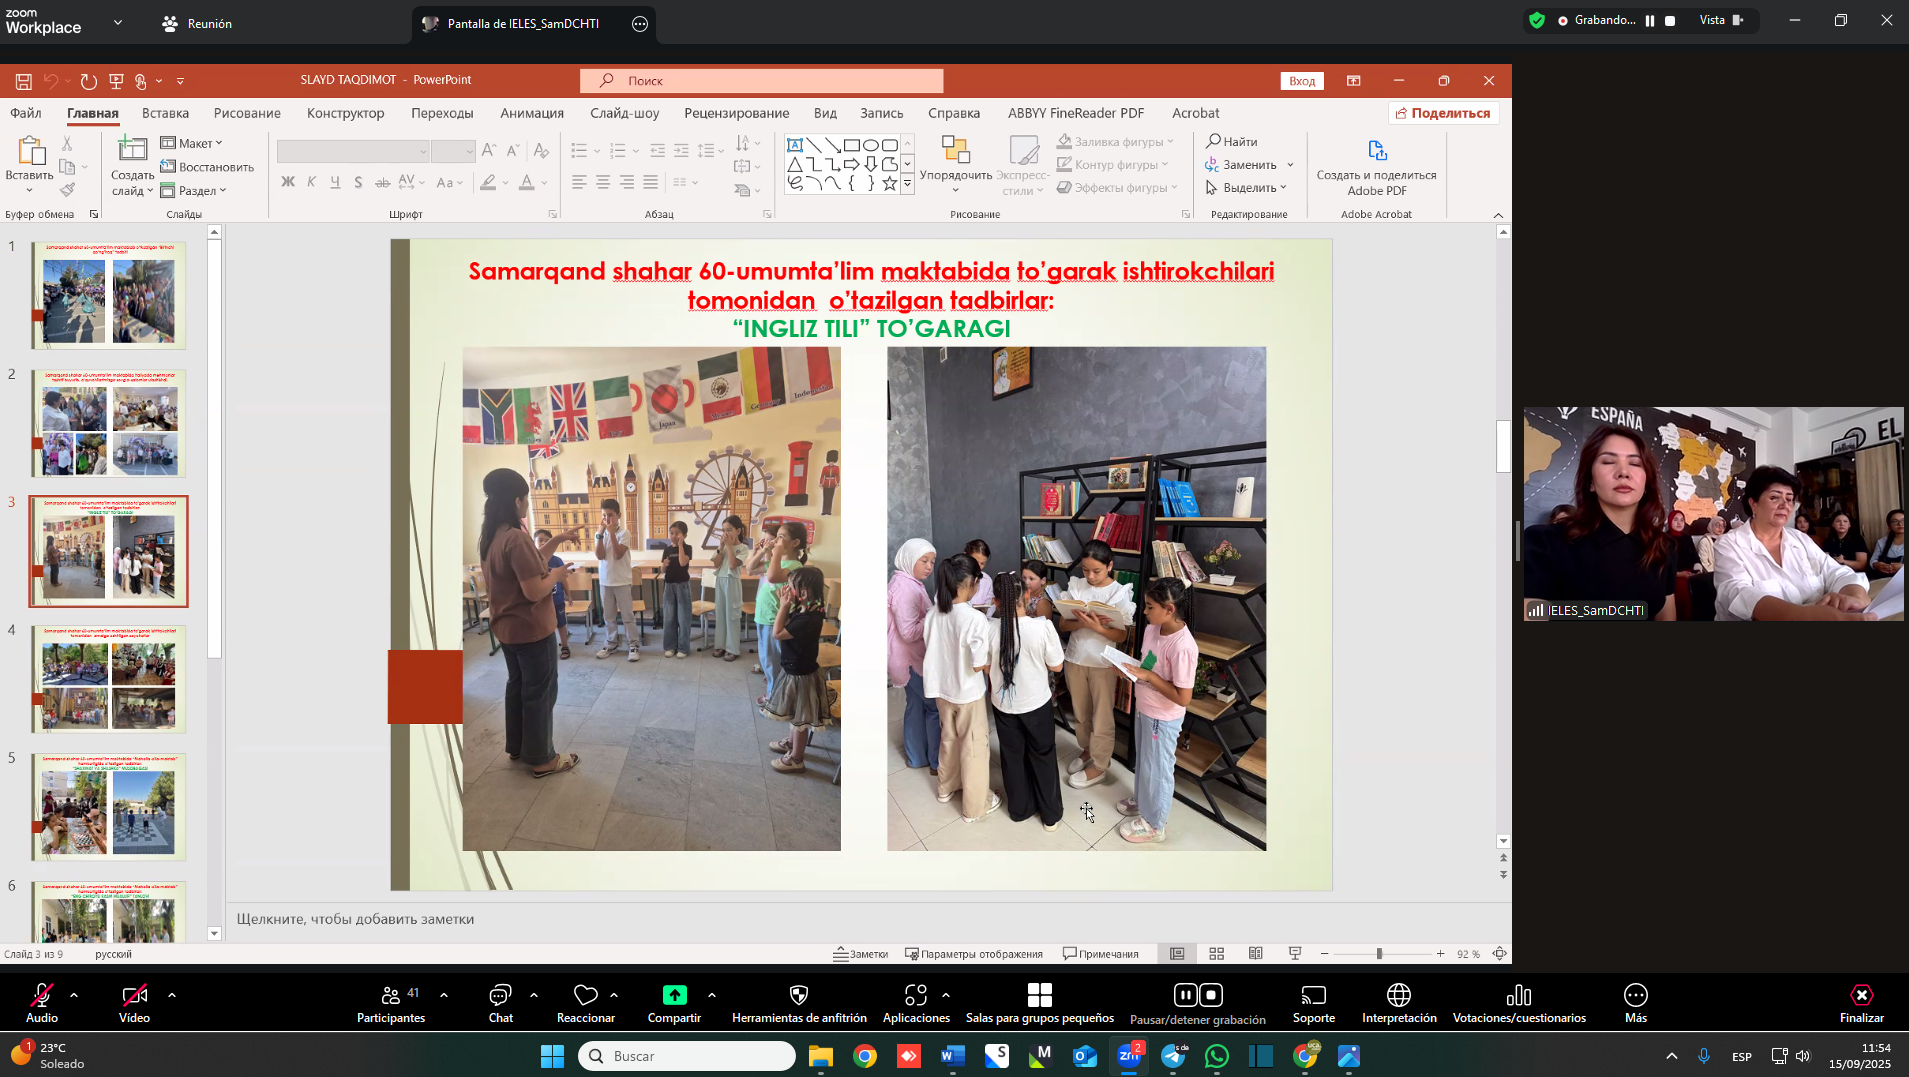Image resolution: width=1909 pixels, height=1077 pixels.
Task: Click Вход sign-in button
Action: [1302, 81]
